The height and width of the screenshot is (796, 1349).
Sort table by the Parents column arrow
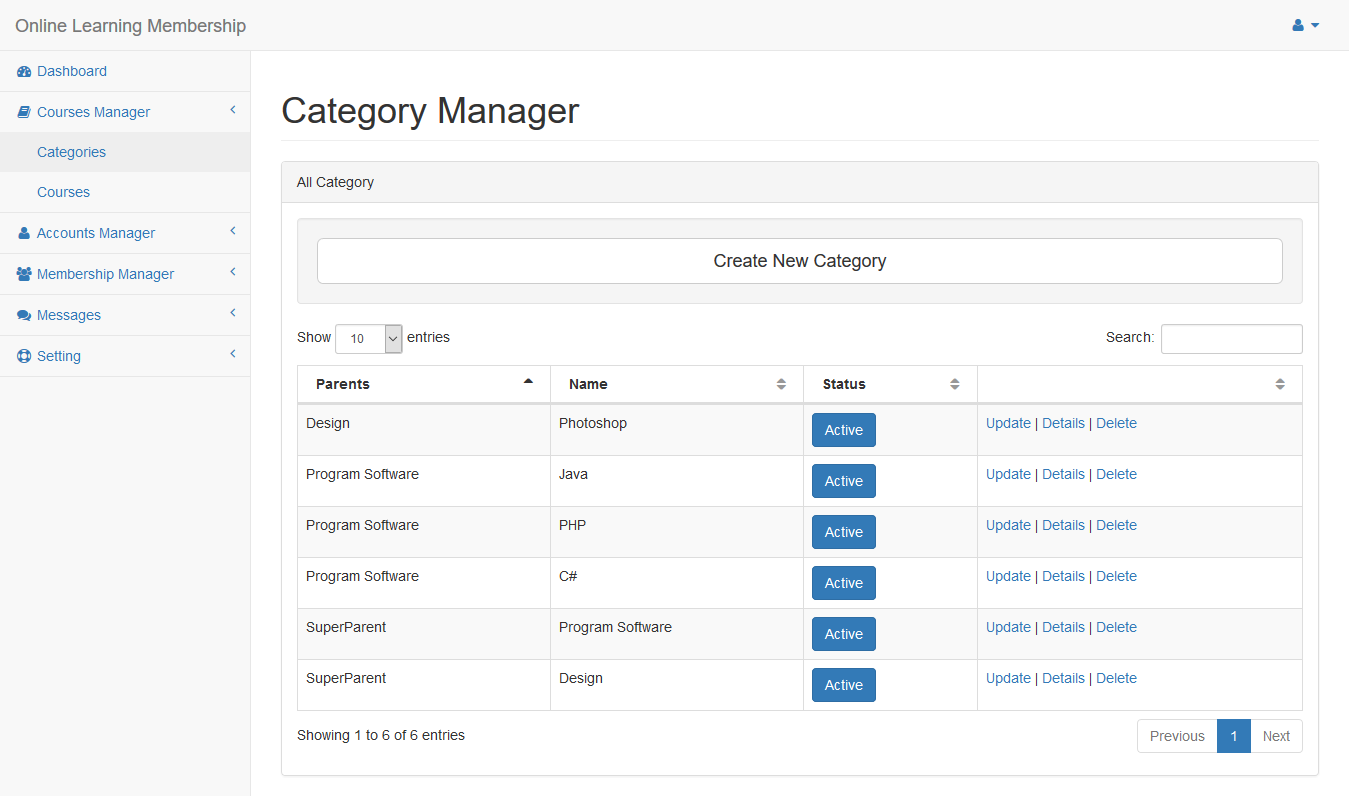[528, 382]
